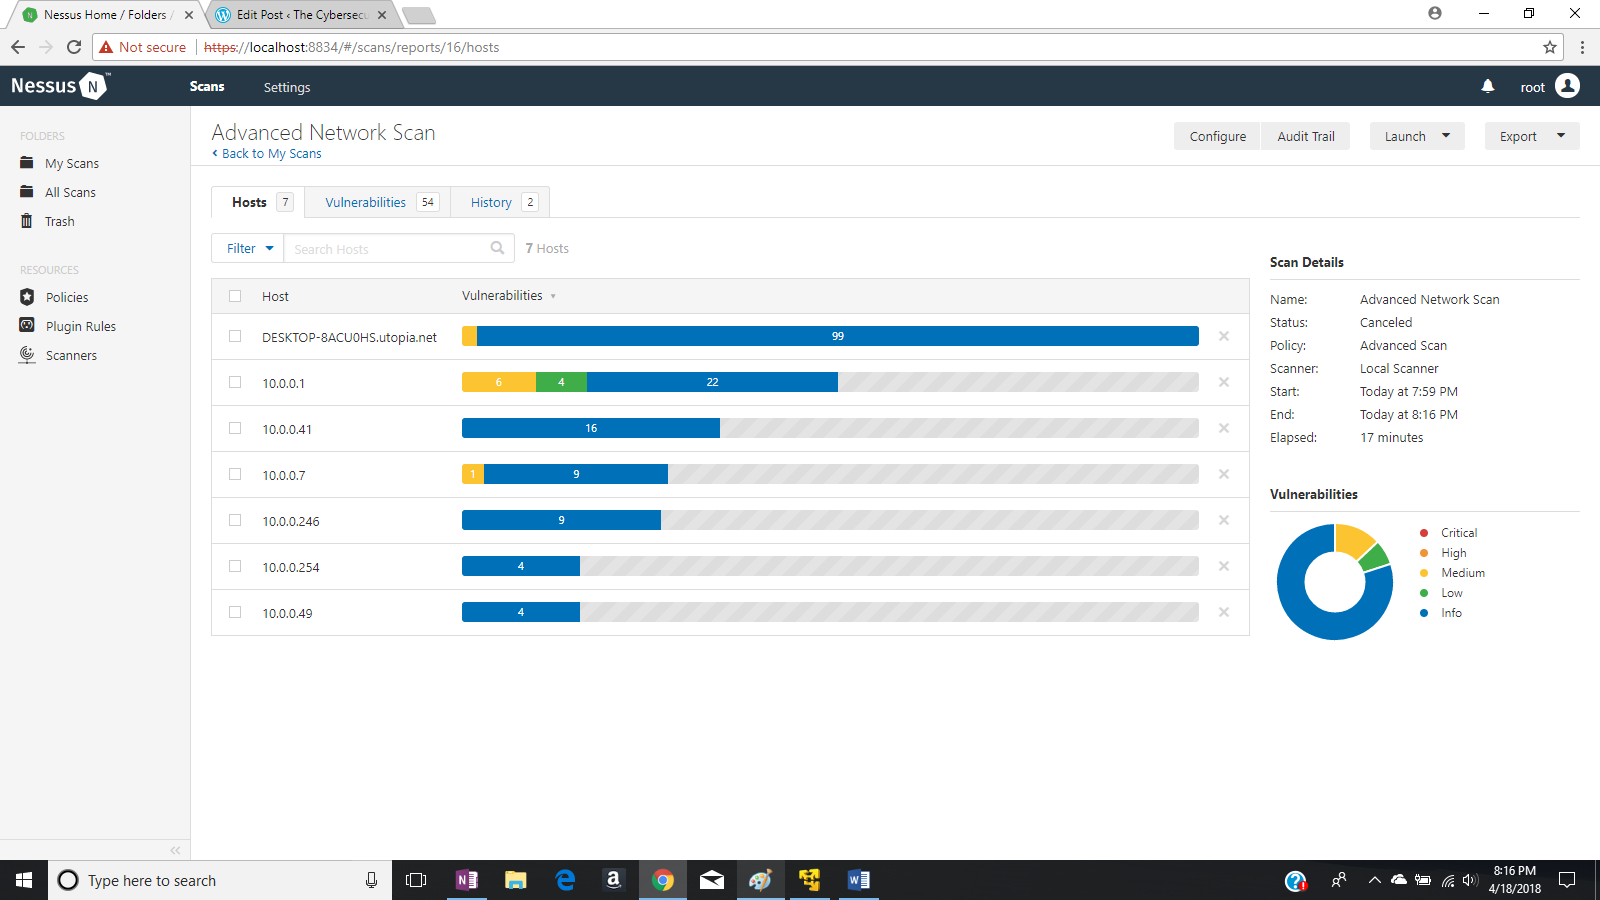Open the Launch dropdown
1600x900 pixels.
point(1416,135)
